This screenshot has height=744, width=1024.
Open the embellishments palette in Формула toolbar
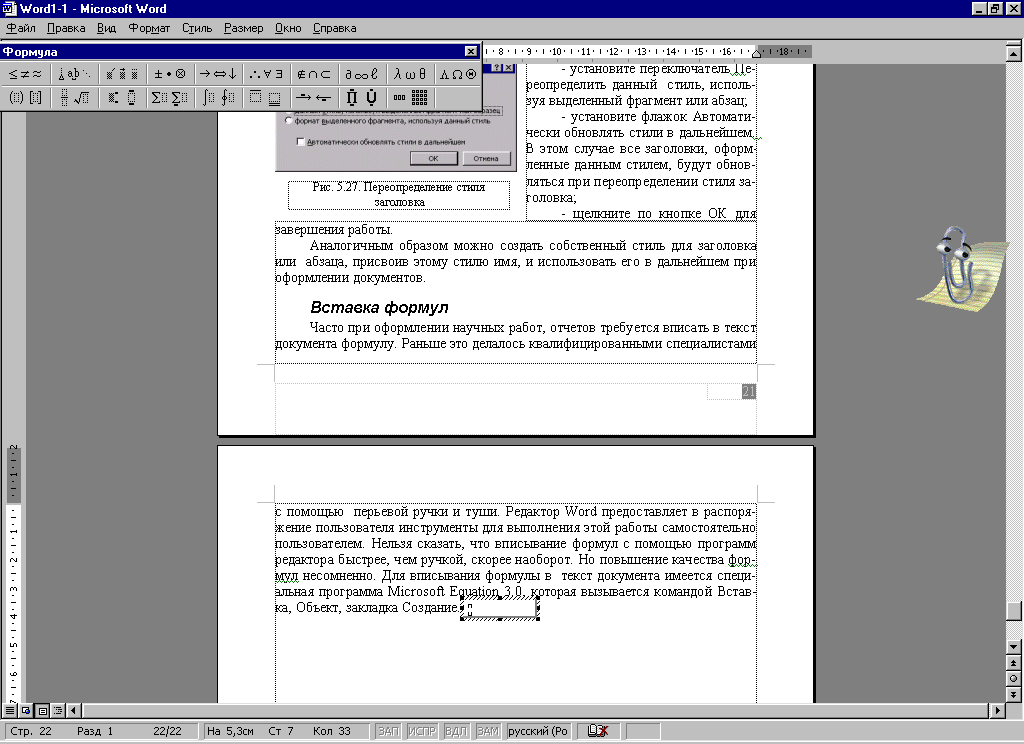(122, 74)
